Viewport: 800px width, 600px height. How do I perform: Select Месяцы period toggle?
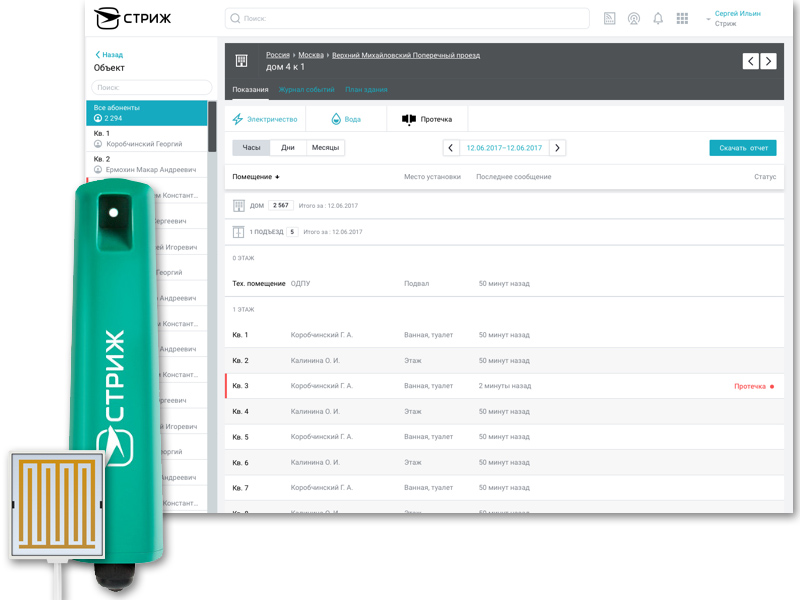pyautogui.click(x=326, y=147)
